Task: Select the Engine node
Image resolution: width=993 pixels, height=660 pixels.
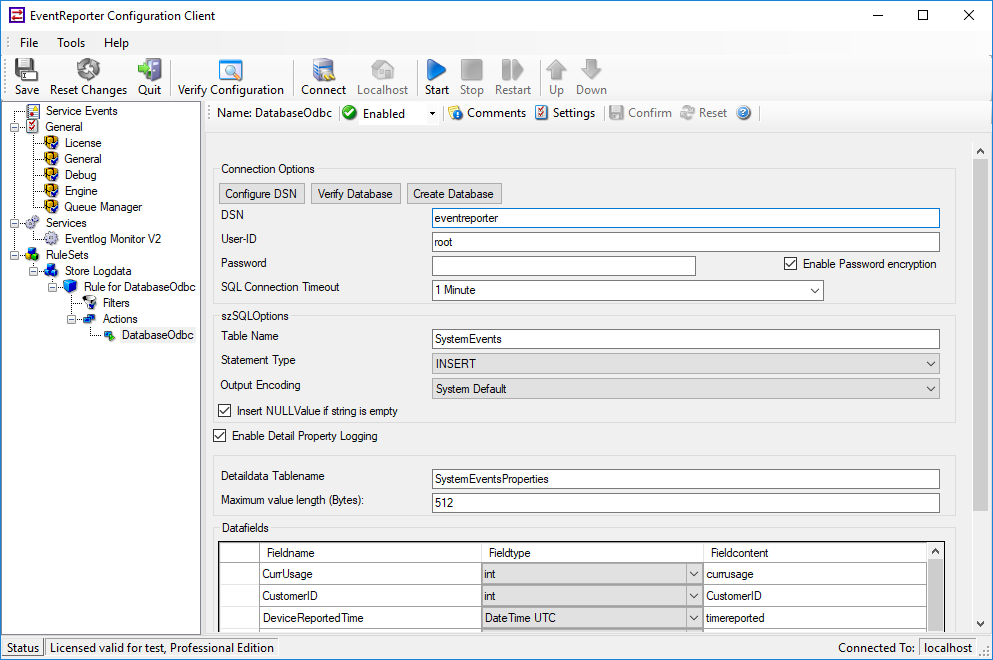Action: pos(81,191)
